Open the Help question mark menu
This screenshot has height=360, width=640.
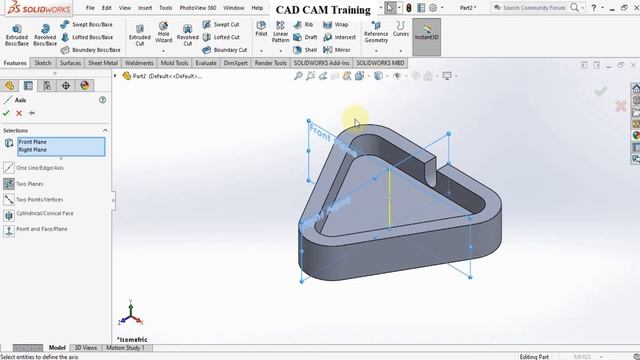tap(593, 8)
